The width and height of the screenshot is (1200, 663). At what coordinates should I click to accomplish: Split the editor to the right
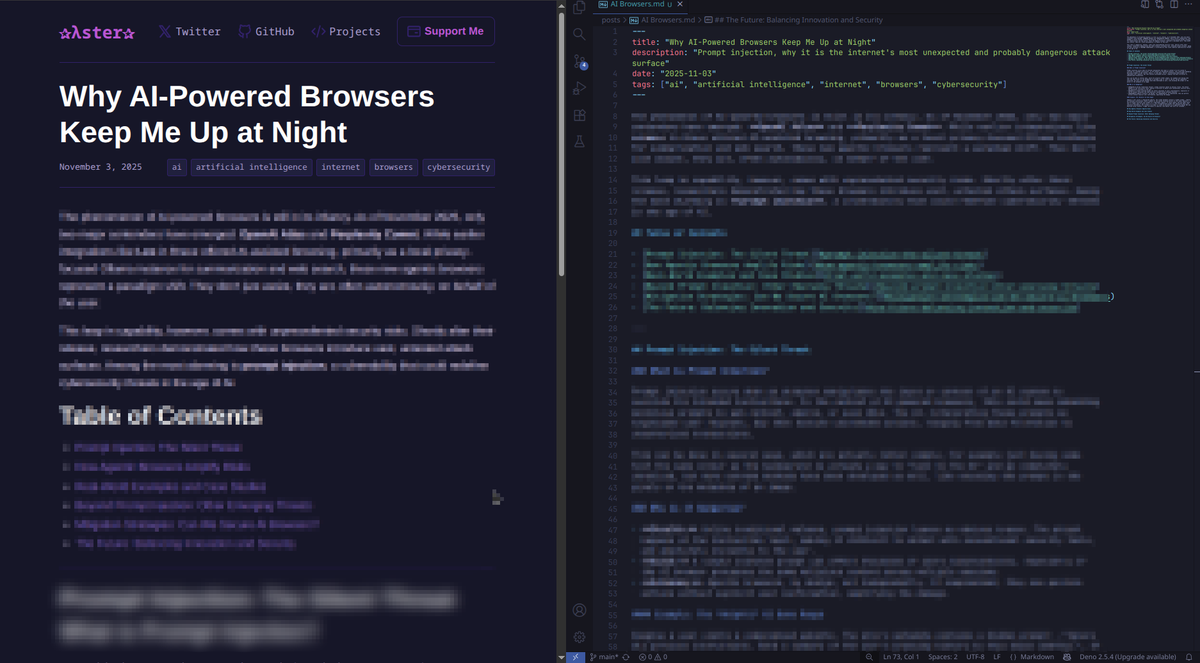point(1174,5)
